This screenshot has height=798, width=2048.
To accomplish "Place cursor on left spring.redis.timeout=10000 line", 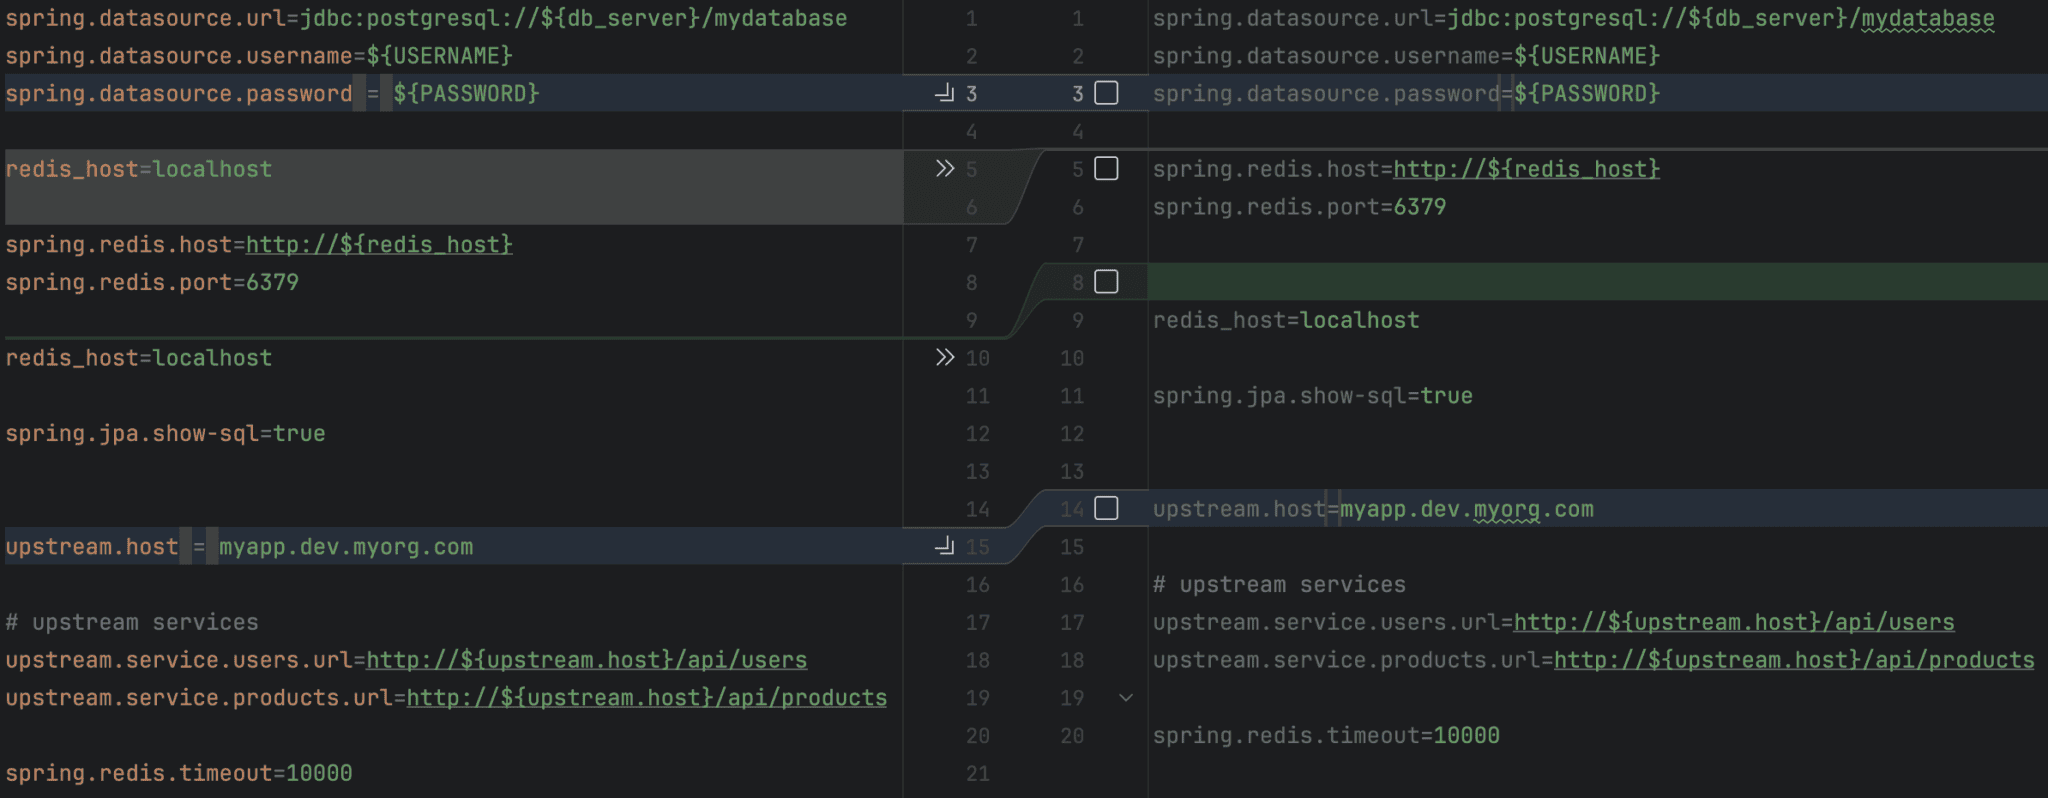I will [179, 773].
